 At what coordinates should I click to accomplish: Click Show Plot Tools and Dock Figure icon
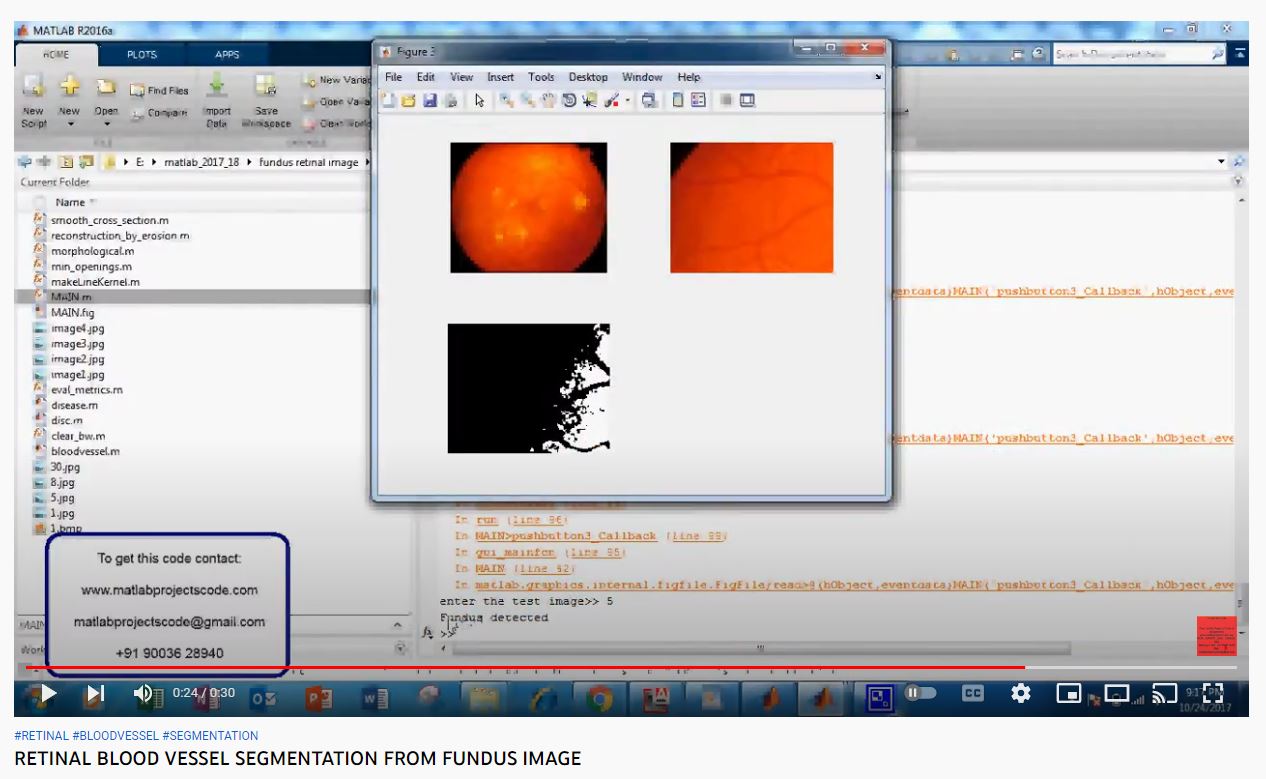coord(748,100)
